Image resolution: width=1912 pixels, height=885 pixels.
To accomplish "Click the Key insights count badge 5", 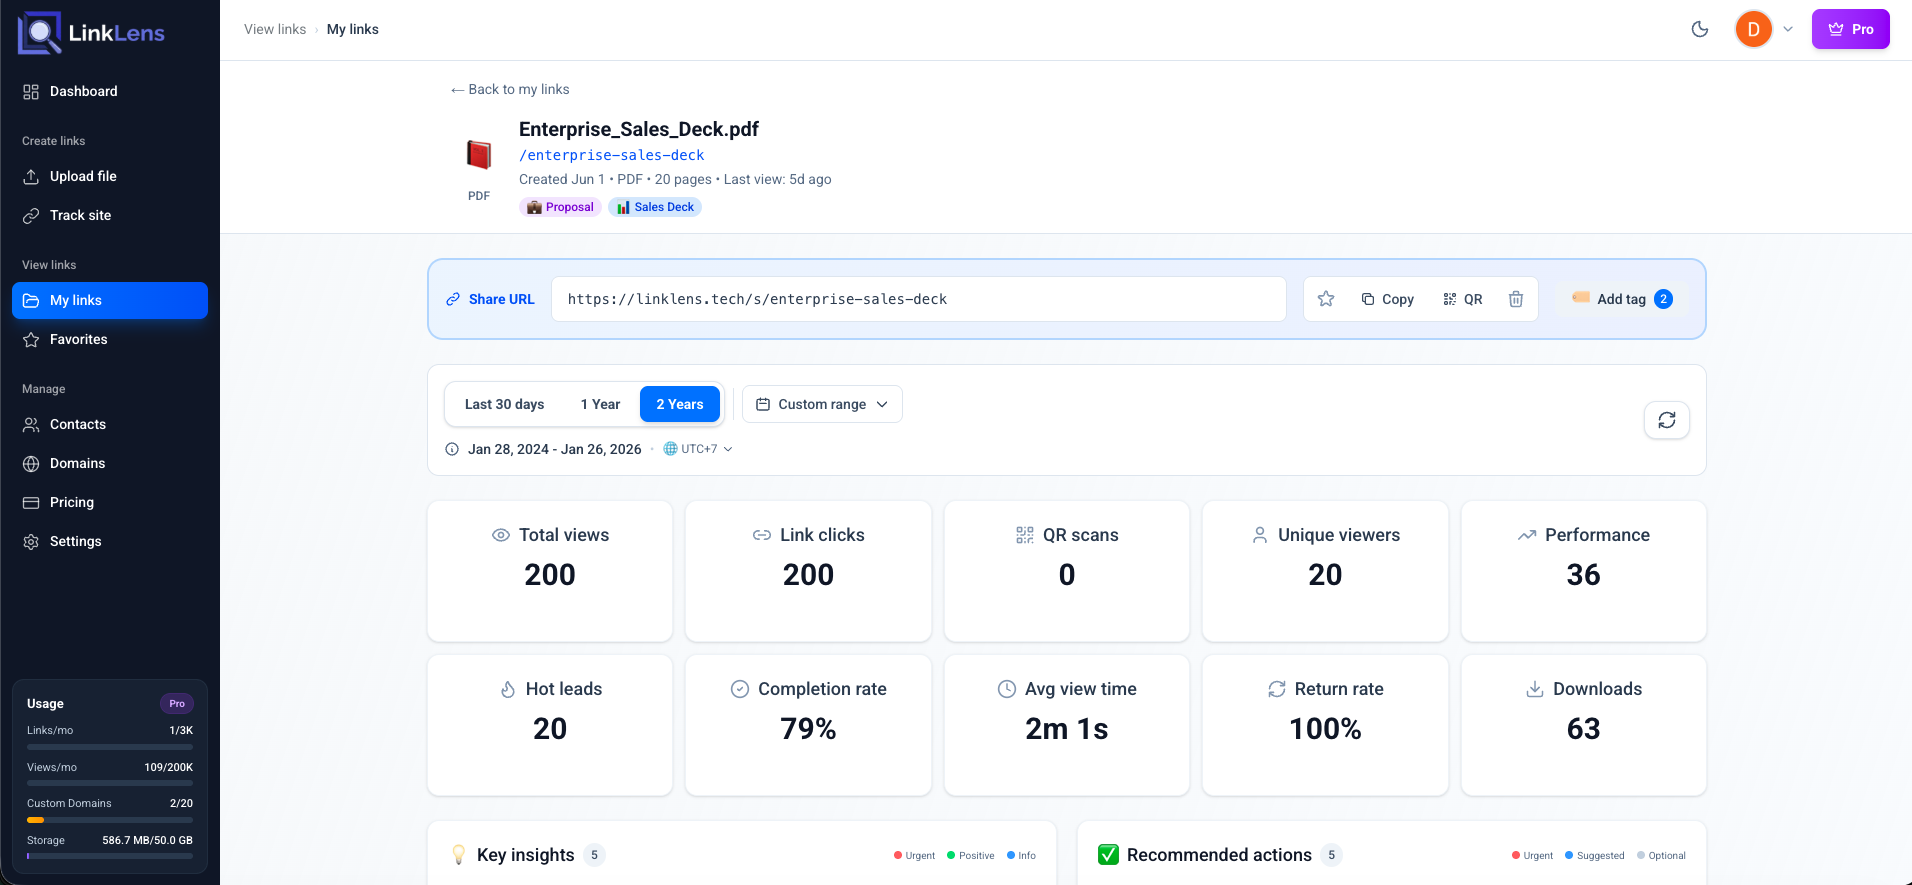I will coord(594,855).
